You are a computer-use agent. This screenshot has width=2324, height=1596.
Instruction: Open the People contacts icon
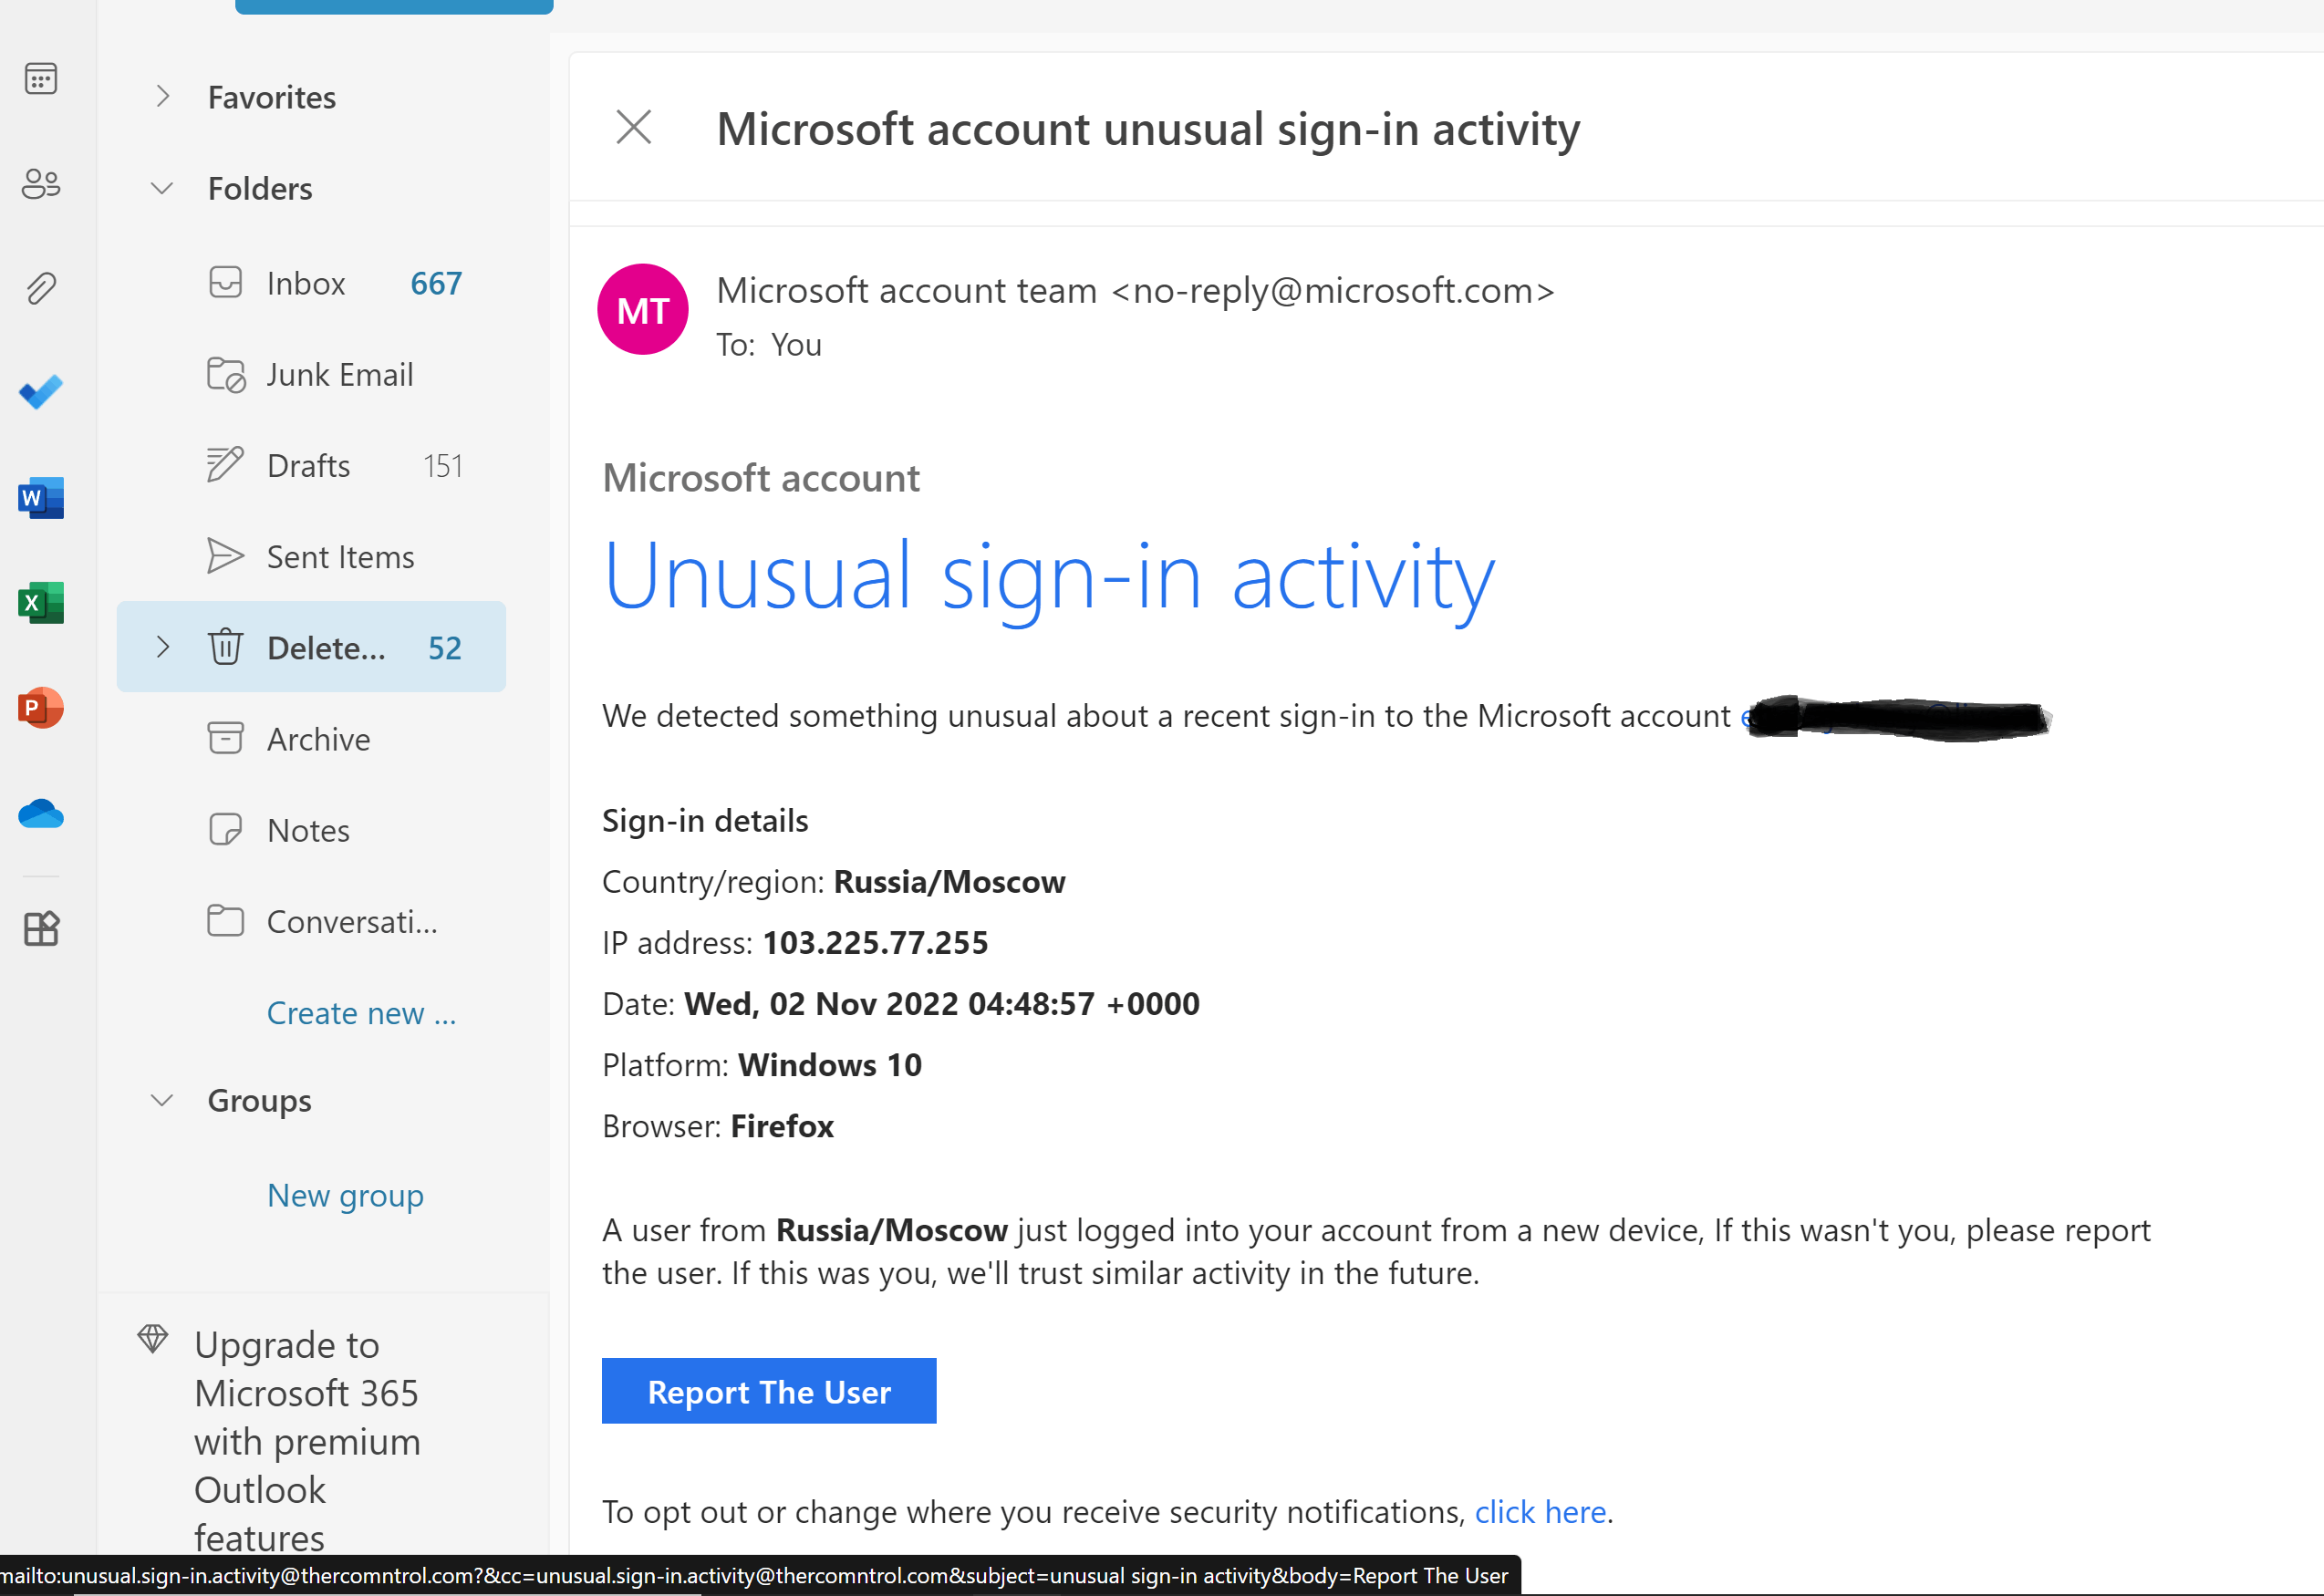pos(41,184)
